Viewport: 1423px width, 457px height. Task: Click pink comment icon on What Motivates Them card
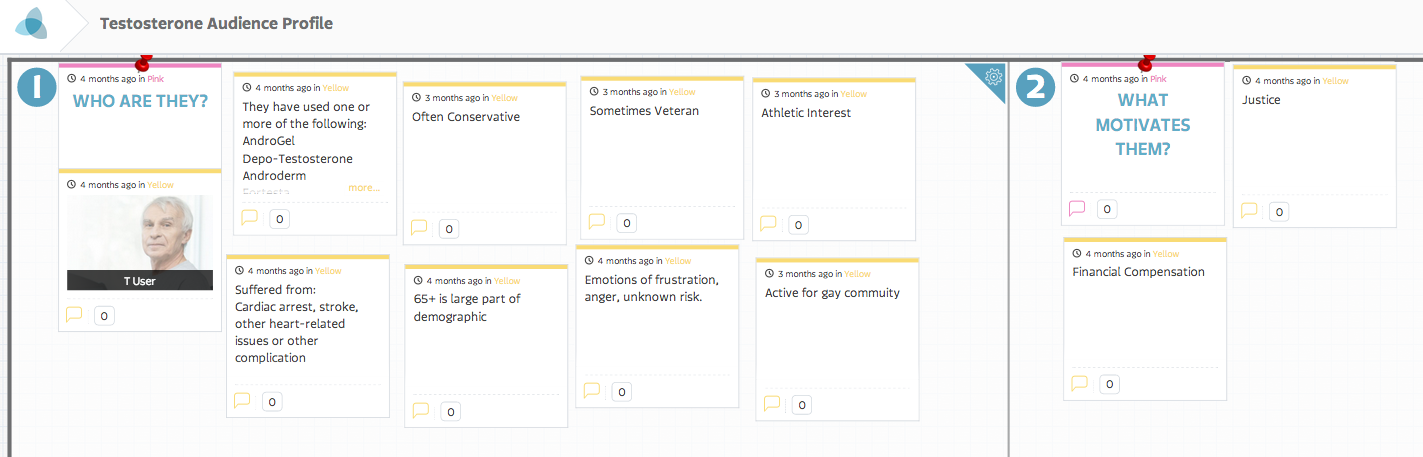(x=1077, y=208)
